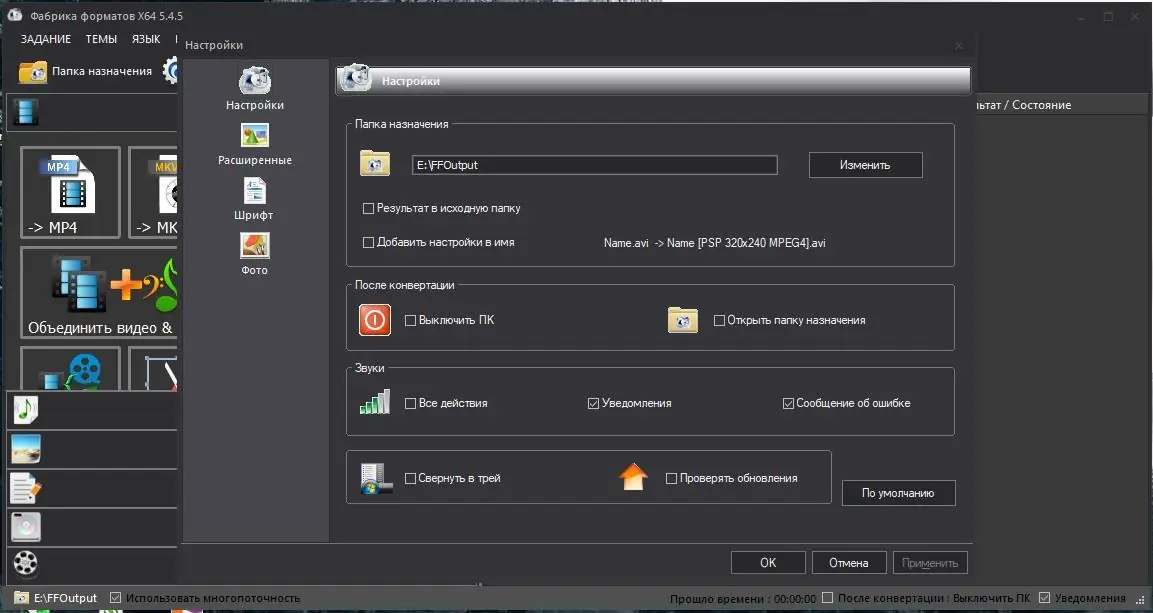This screenshot has width=1153, height=613.
Task: Expand the ROM device disc icon
Action: tap(26, 527)
